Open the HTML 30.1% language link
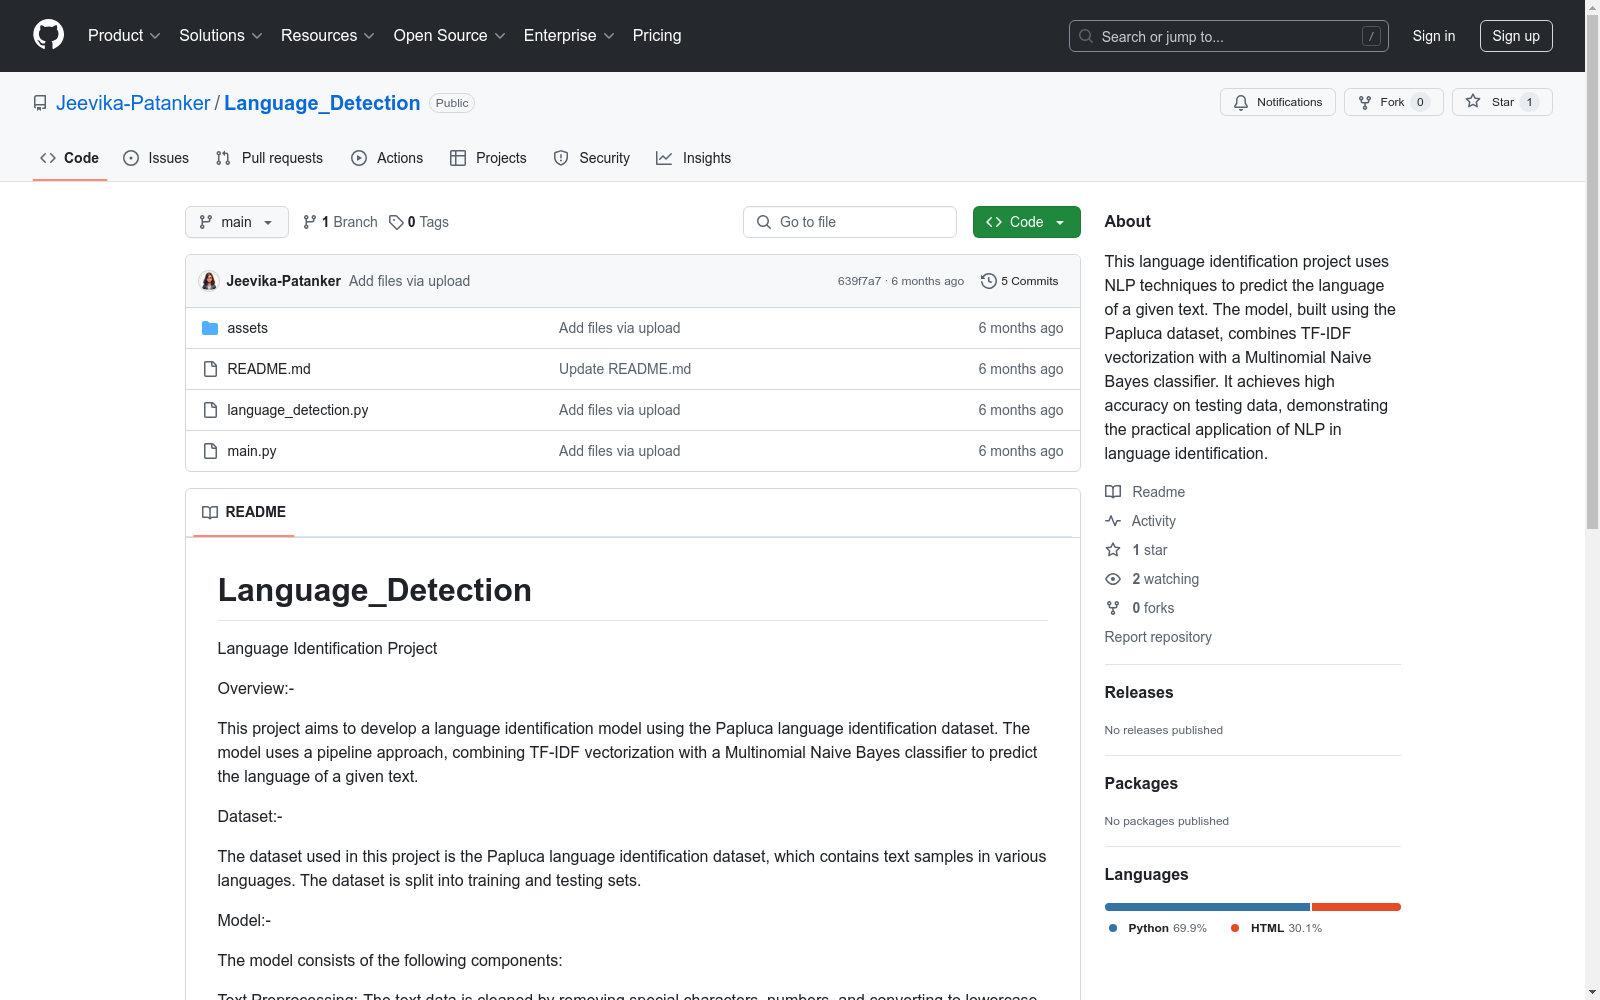This screenshot has height=1000, width=1600. click(1276, 928)
